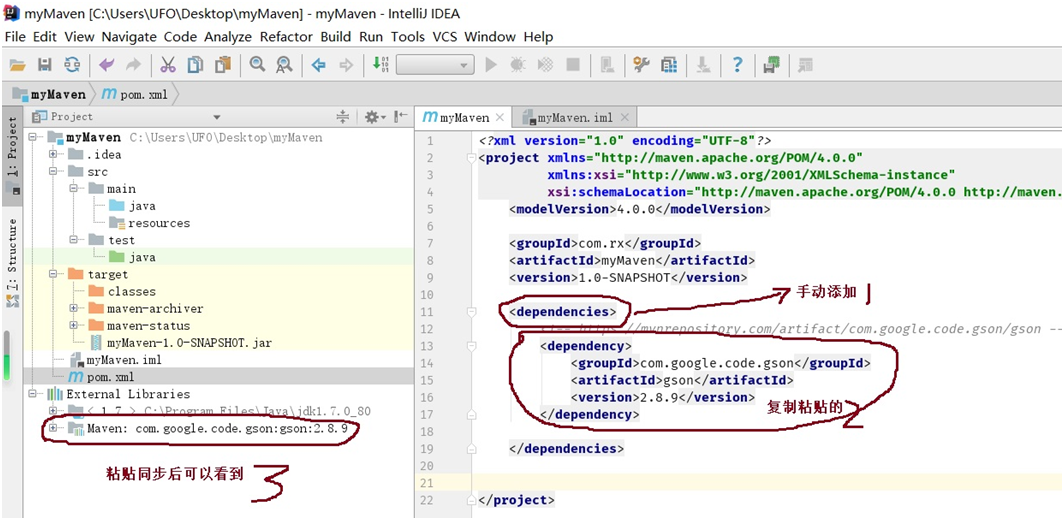This screenshot has height=520, width=1064.
Task: Click the Build project green arrow icon
Action: (381, 65)
